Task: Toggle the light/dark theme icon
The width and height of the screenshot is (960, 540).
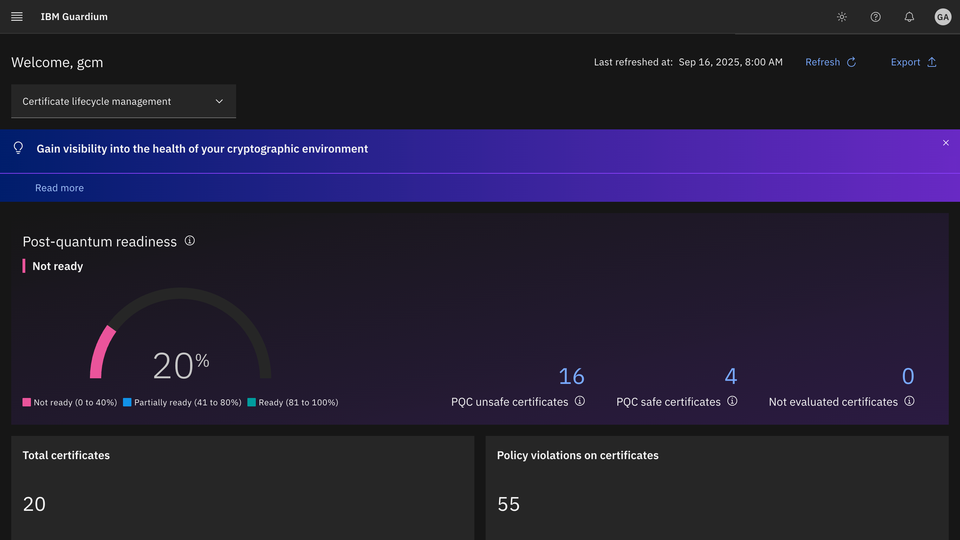Action: click(x=842, y=17)
